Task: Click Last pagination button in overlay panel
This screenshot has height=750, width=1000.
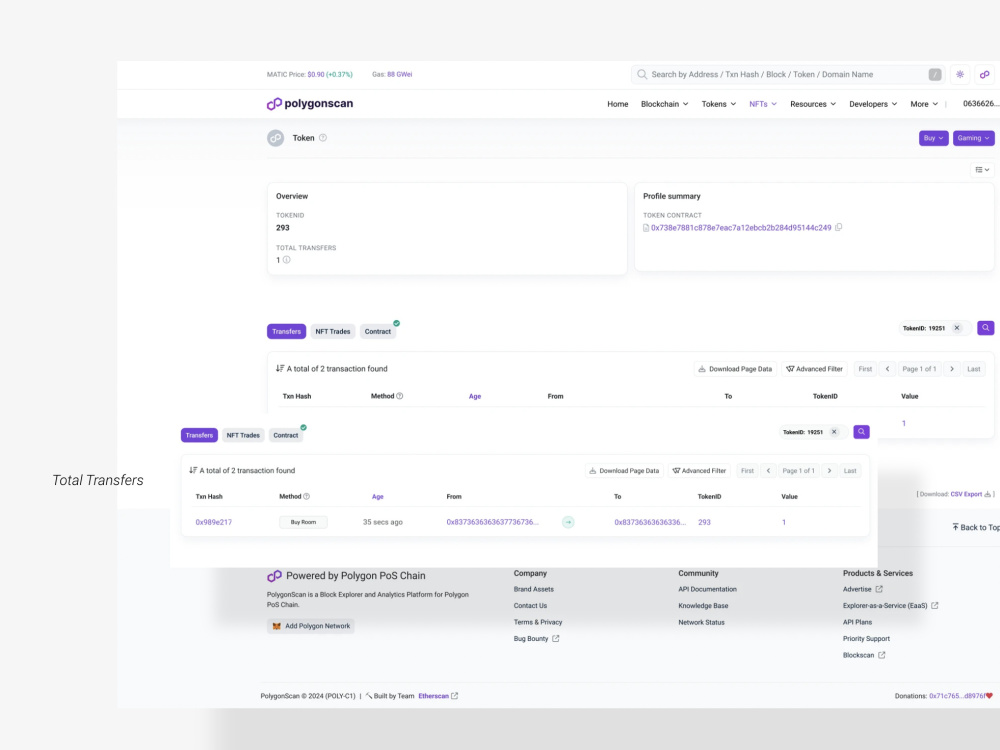Action: coord(850,471)
